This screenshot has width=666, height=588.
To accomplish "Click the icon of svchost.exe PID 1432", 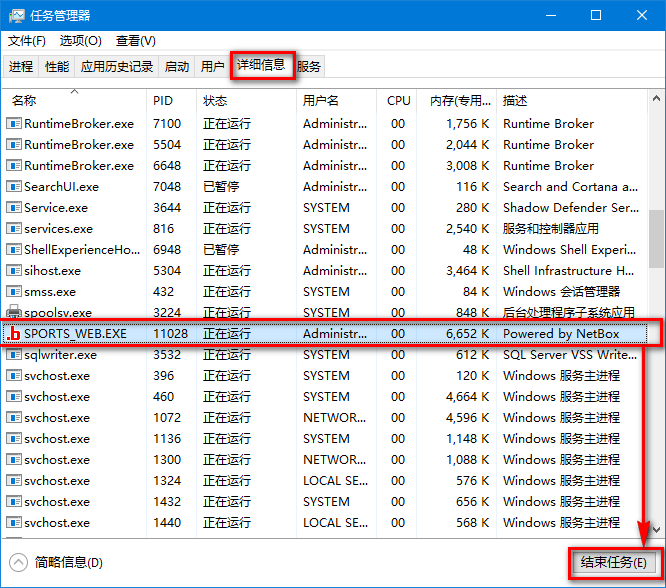I will (x=14, y=501).
